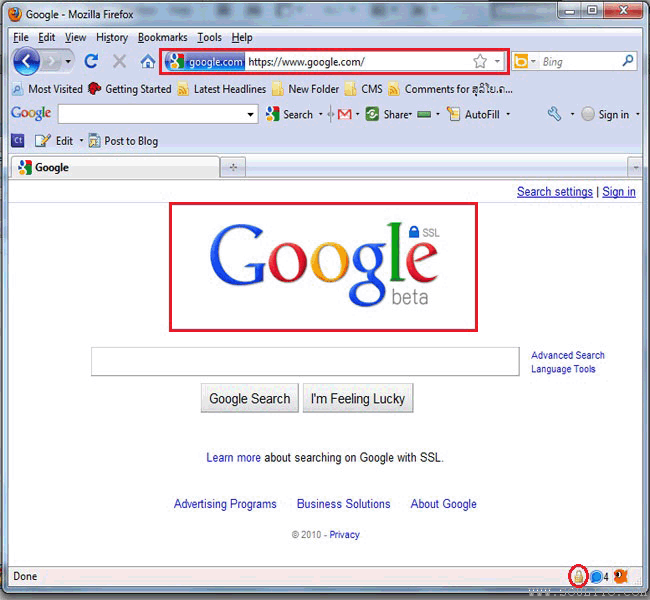Image resolution: width=650 pixels, height=600 pixels.
Task: Click the Bing search magnifier icon
Action: pos(628,61)
